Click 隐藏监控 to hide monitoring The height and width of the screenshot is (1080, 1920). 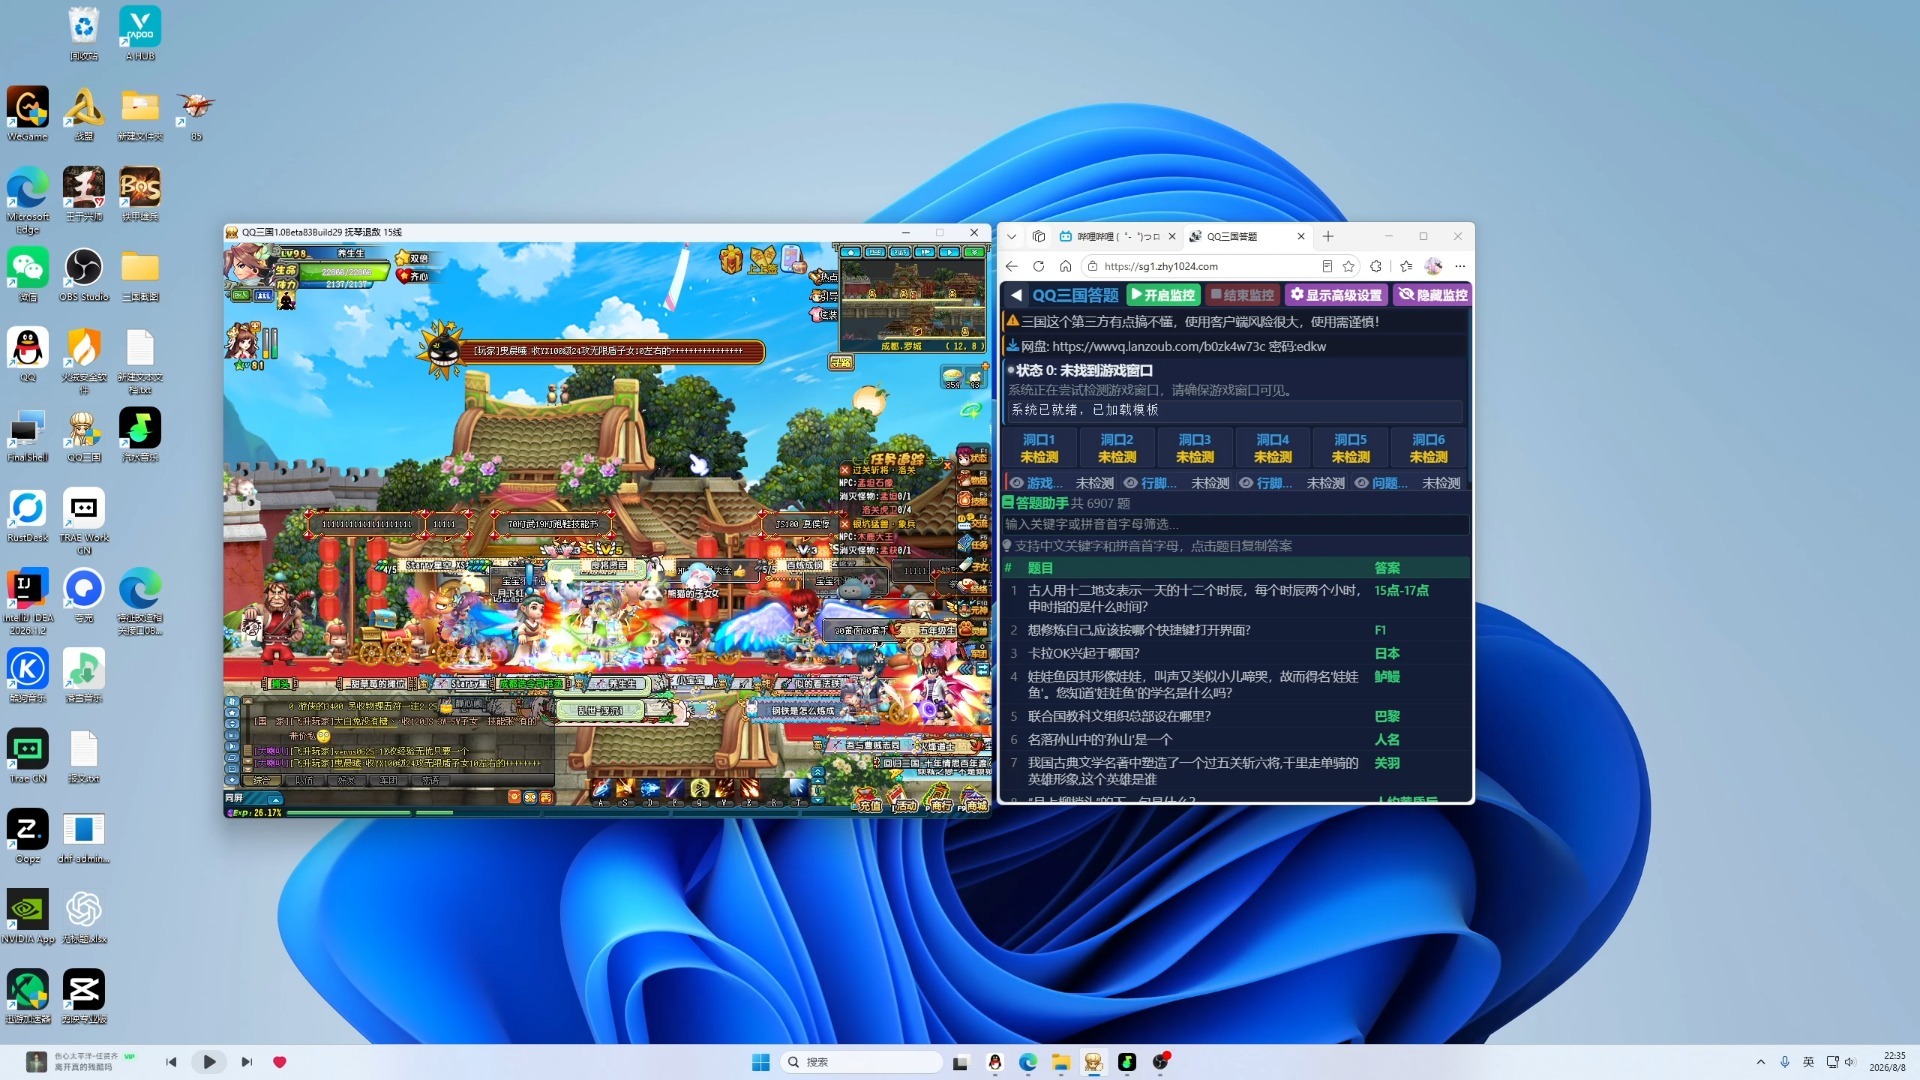pyautogui.click(x=1433, y=295)
